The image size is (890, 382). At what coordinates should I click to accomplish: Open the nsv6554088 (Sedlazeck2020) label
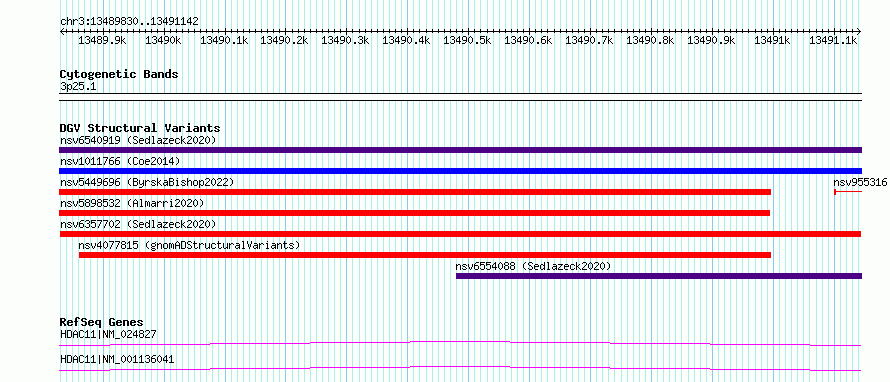533,266
